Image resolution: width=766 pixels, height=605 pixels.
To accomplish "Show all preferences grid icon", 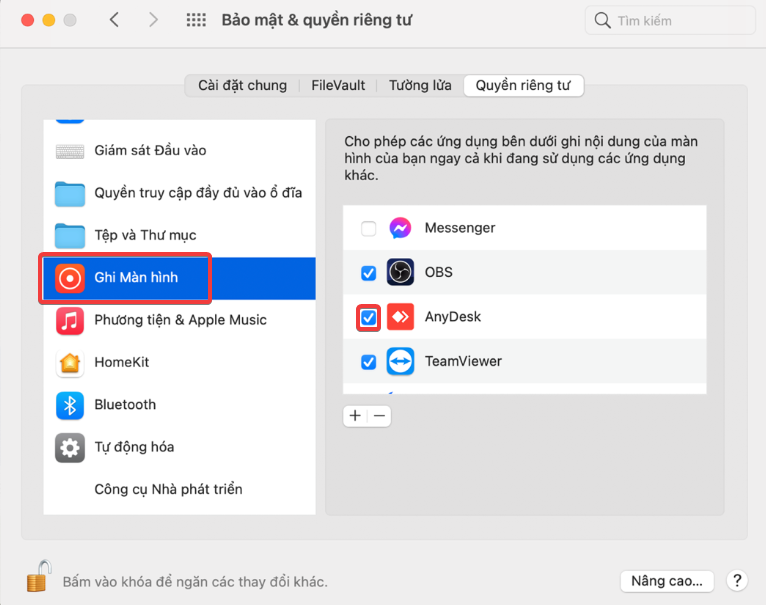I will click(x=197, y=20).
